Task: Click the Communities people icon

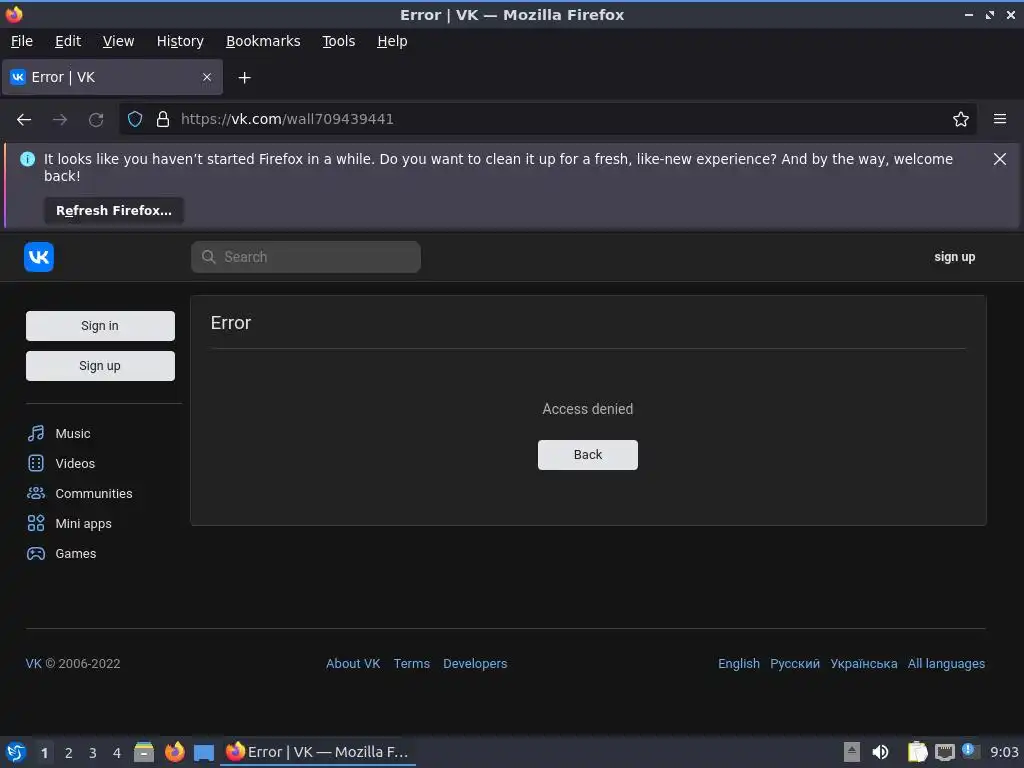Action: click(36, 493)
